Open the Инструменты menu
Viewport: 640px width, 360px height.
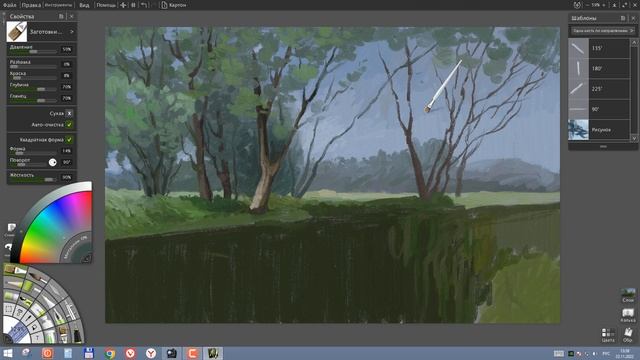coord(58,5)
